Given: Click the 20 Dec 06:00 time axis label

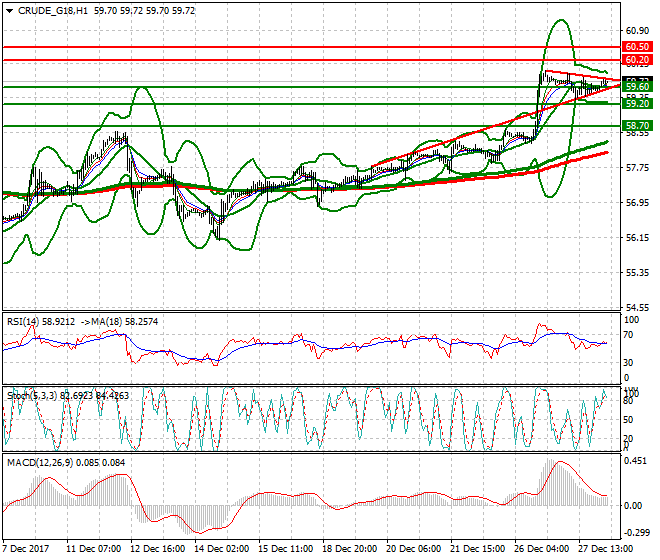Looking at the screenshot, I should (413, 550).
